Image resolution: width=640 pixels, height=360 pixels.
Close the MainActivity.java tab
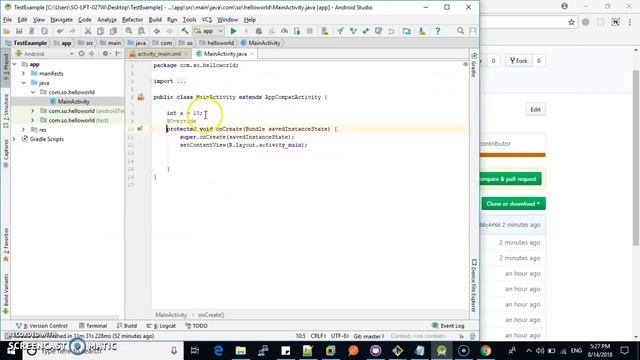pyautogui.click(x=252, y=54)
